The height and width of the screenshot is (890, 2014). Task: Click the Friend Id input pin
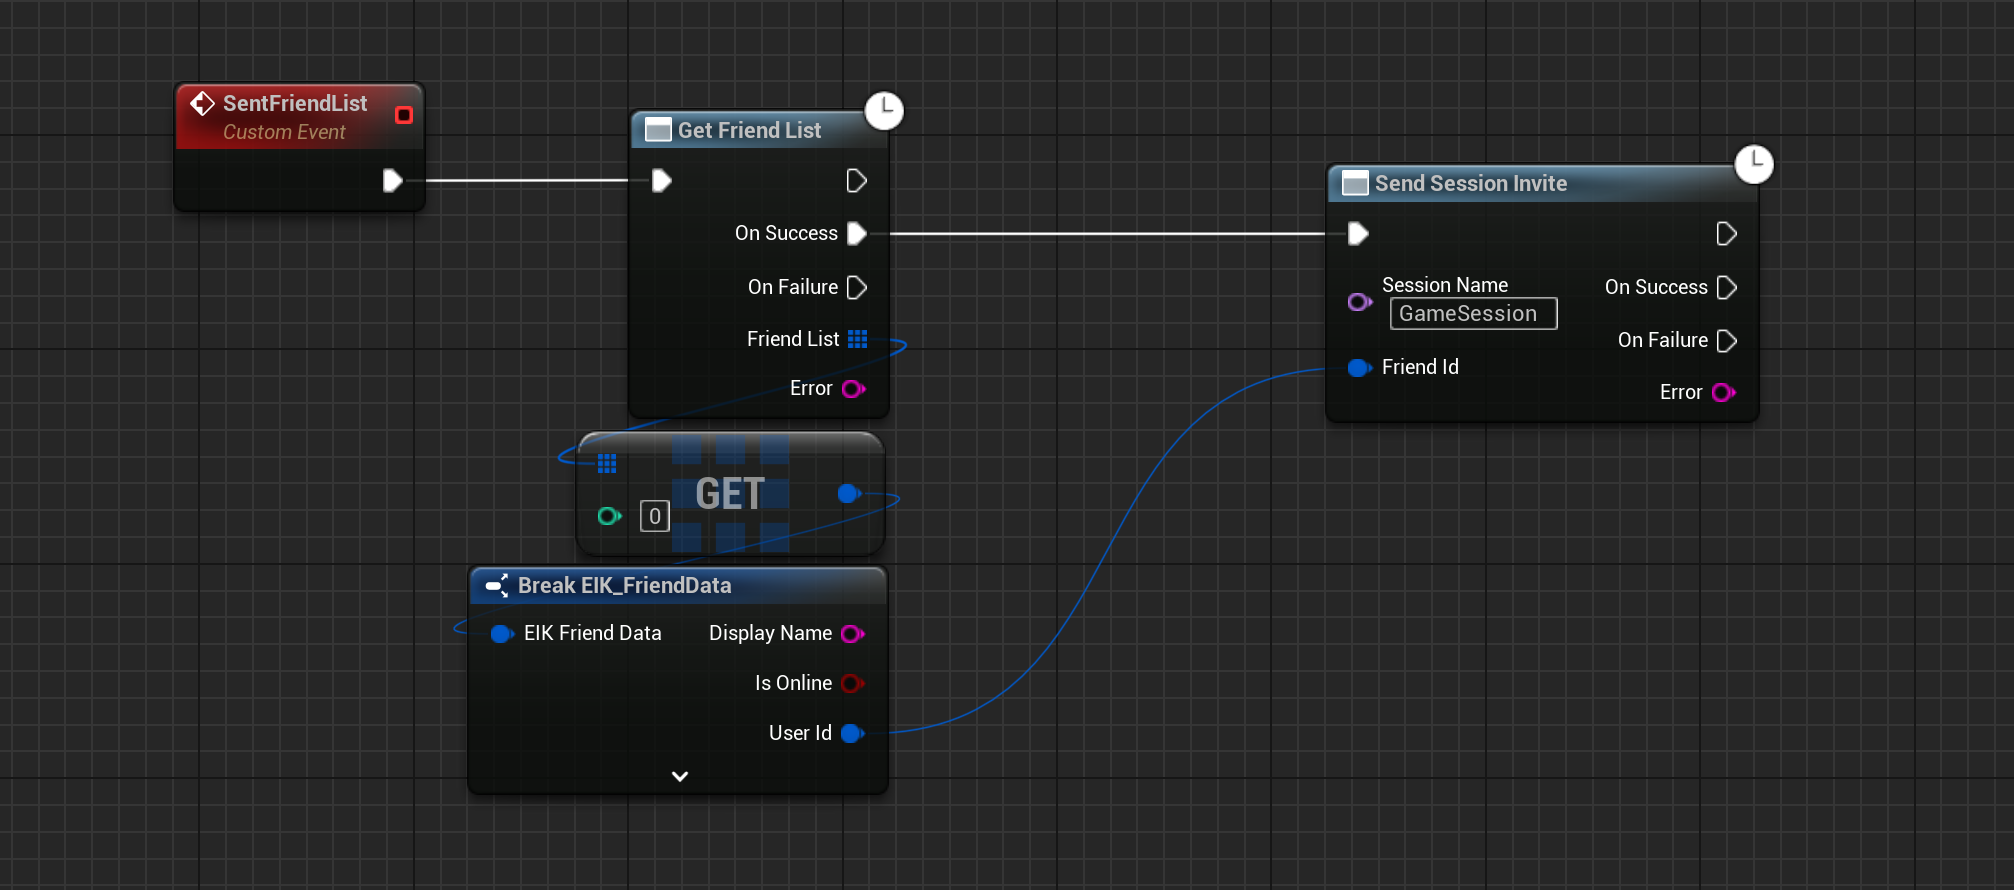pyautogui.click(x=1358, y=367)
